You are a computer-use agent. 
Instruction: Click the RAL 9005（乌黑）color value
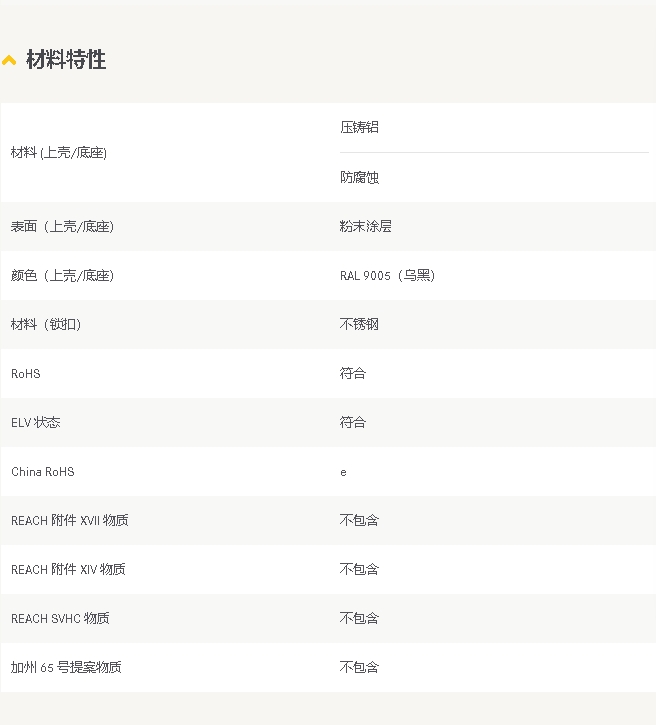tap(387, 275)
